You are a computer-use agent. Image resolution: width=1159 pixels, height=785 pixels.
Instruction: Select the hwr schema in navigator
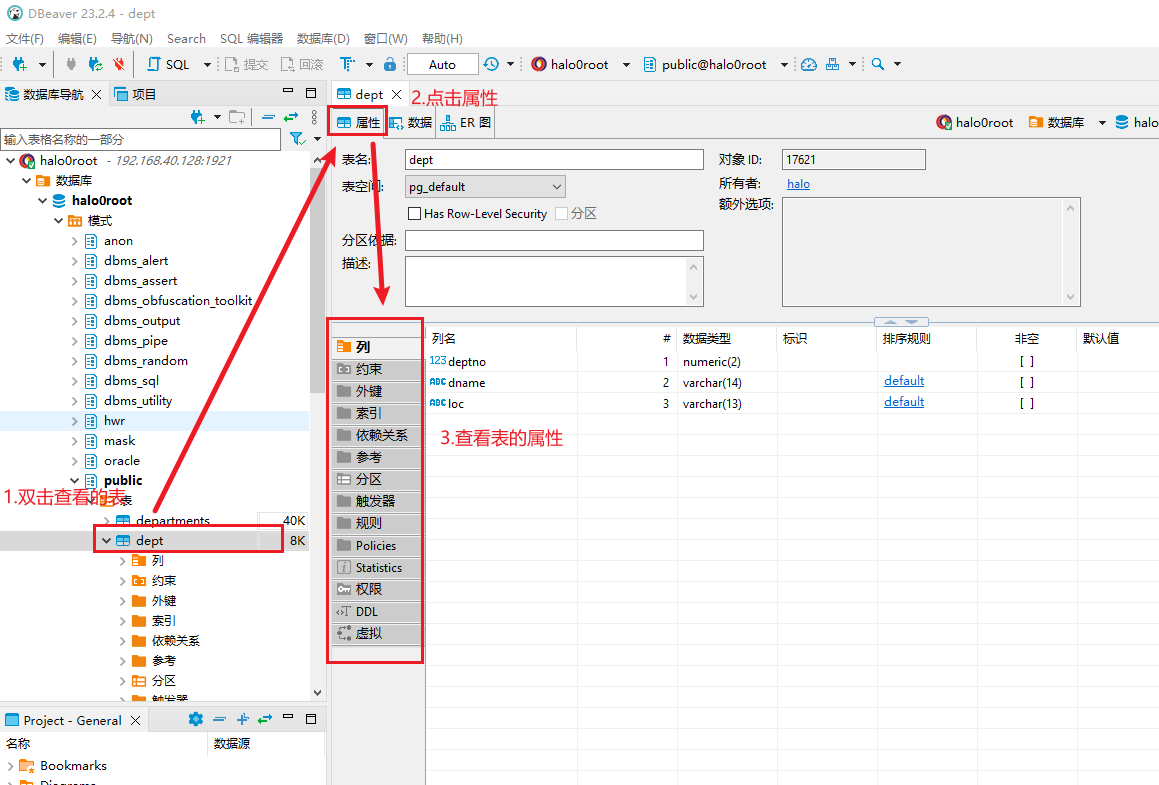tap(115, 421)
